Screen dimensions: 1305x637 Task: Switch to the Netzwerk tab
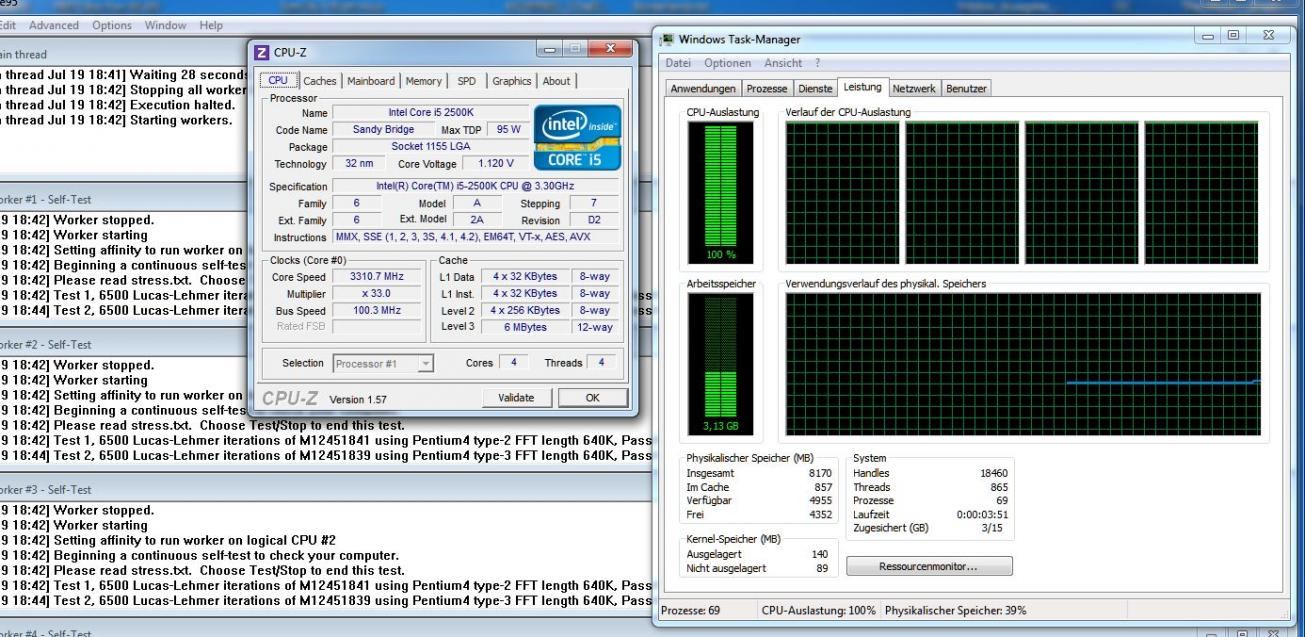point(915,89)
